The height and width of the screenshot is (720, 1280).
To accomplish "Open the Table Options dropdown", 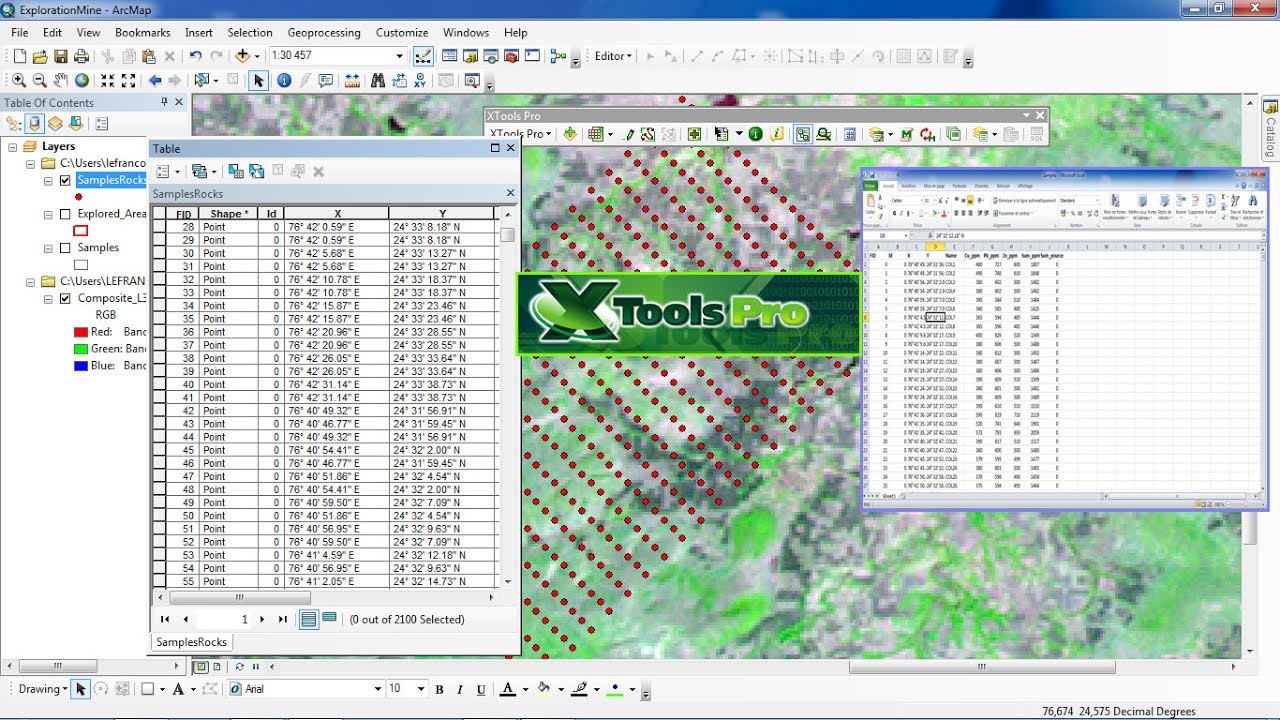I will (x=166, y=172).
